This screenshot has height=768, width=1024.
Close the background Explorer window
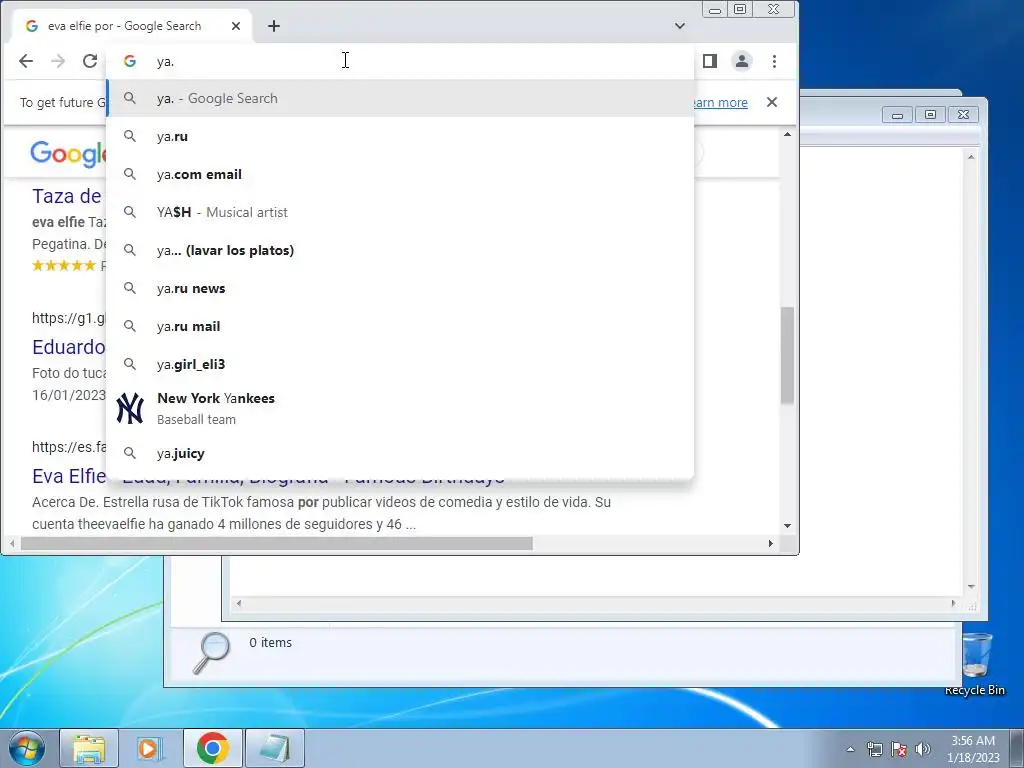click(963, 115)
